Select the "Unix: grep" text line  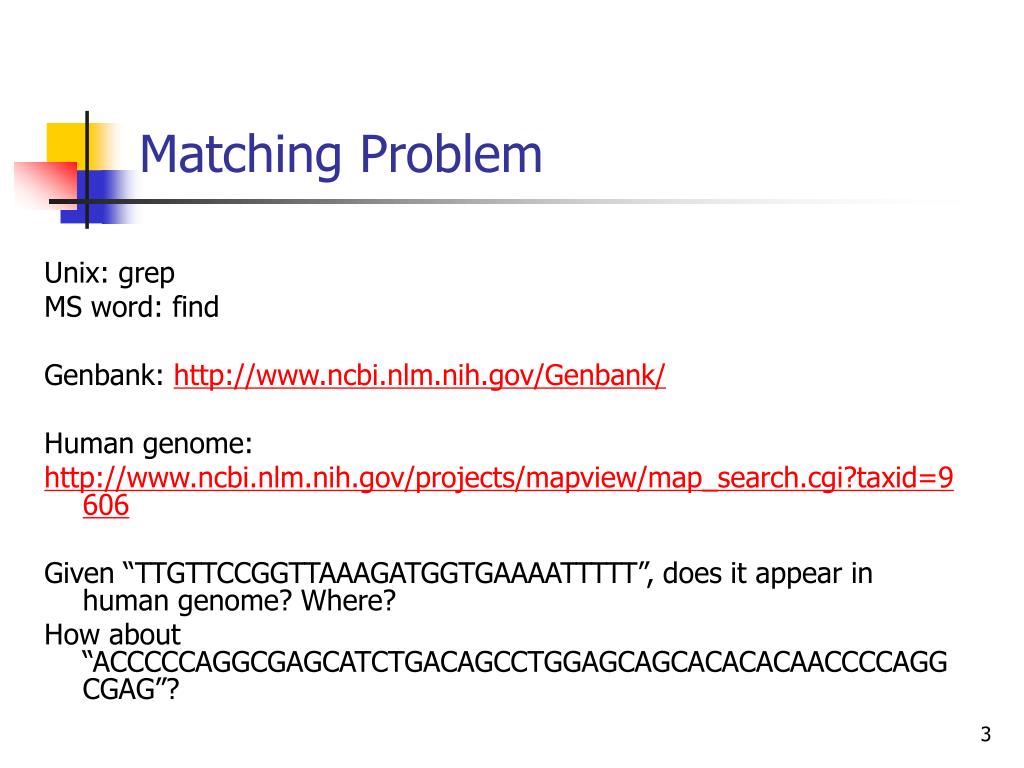[109, 273]
